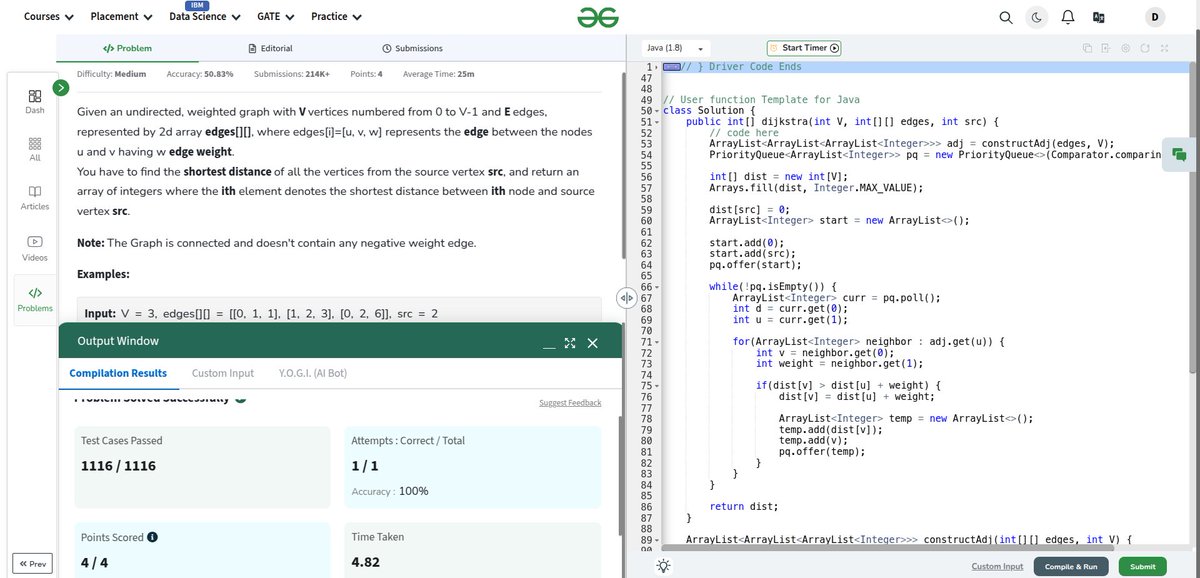Viewport: 1200px width, 578px height.
Task: Expand the Output Window to fullscreen
Action: click(570, 343)
